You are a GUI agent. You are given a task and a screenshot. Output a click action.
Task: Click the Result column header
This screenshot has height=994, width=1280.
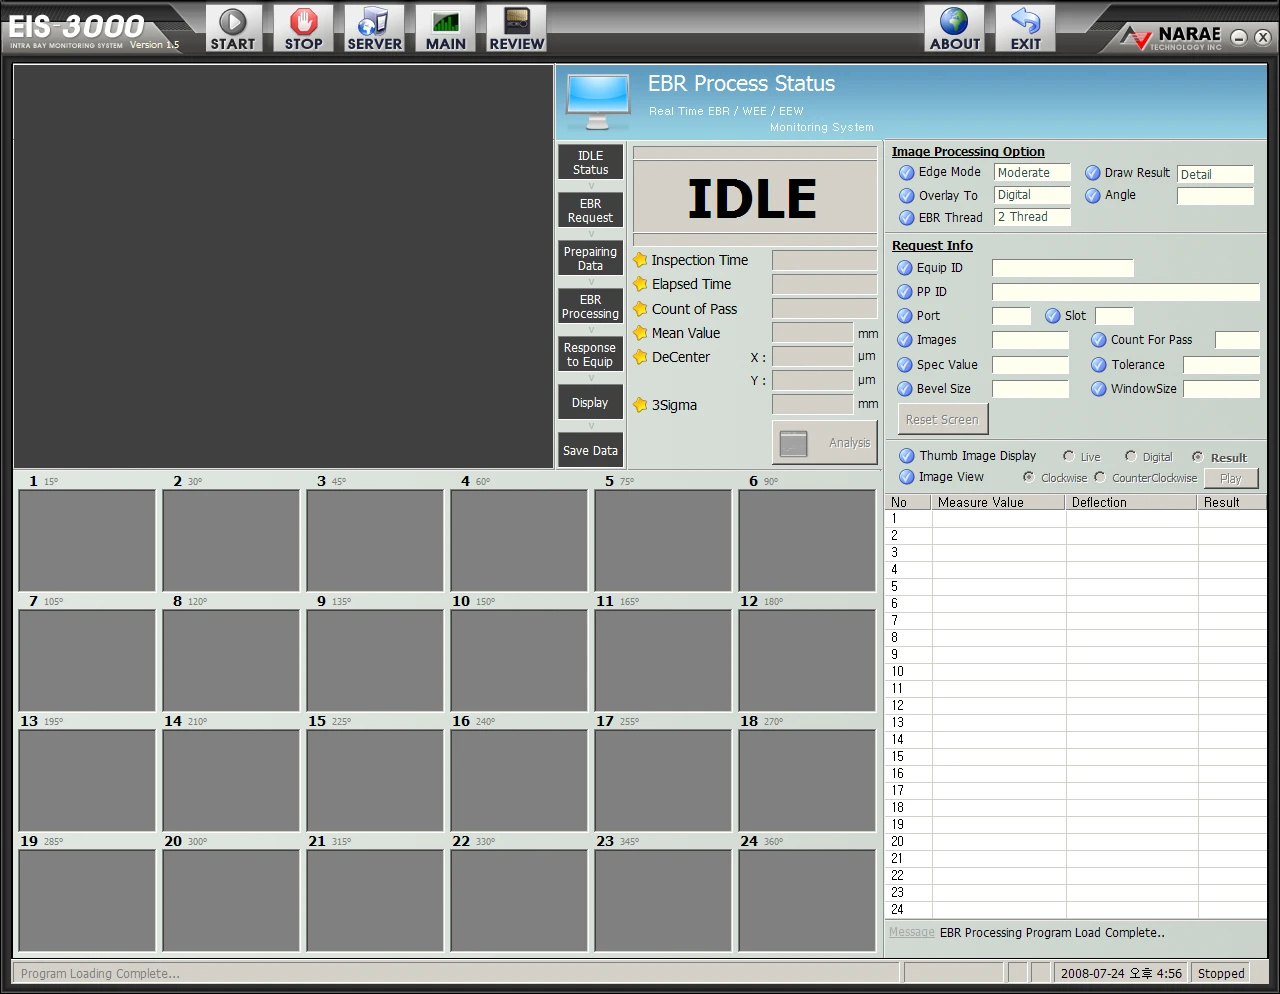(1232, 502)
